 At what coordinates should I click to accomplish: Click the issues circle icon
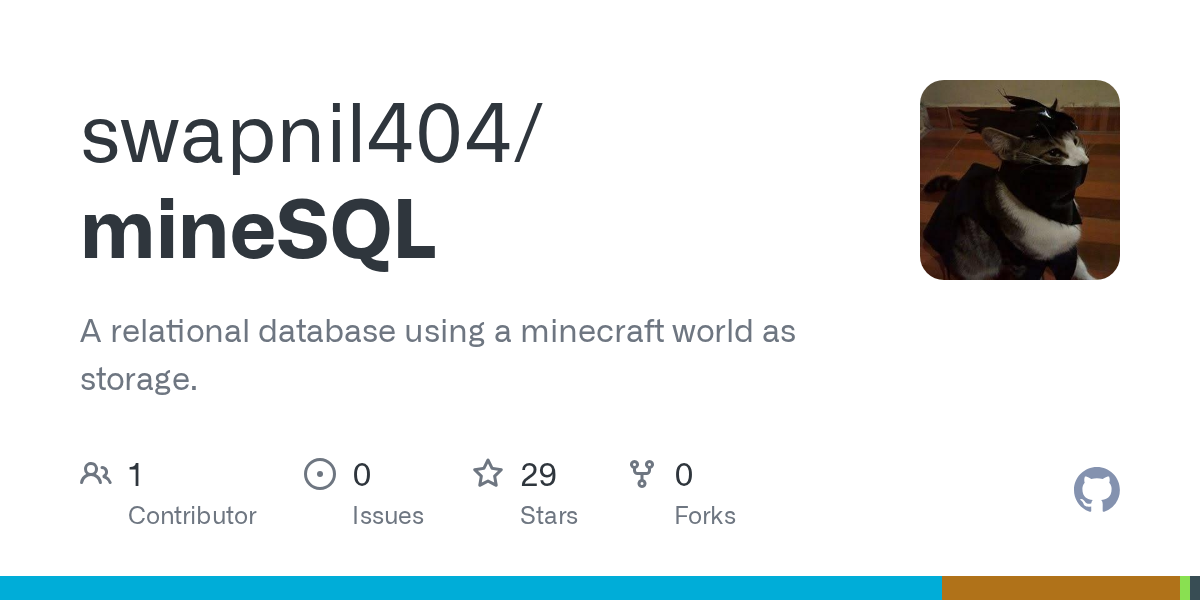320,473
